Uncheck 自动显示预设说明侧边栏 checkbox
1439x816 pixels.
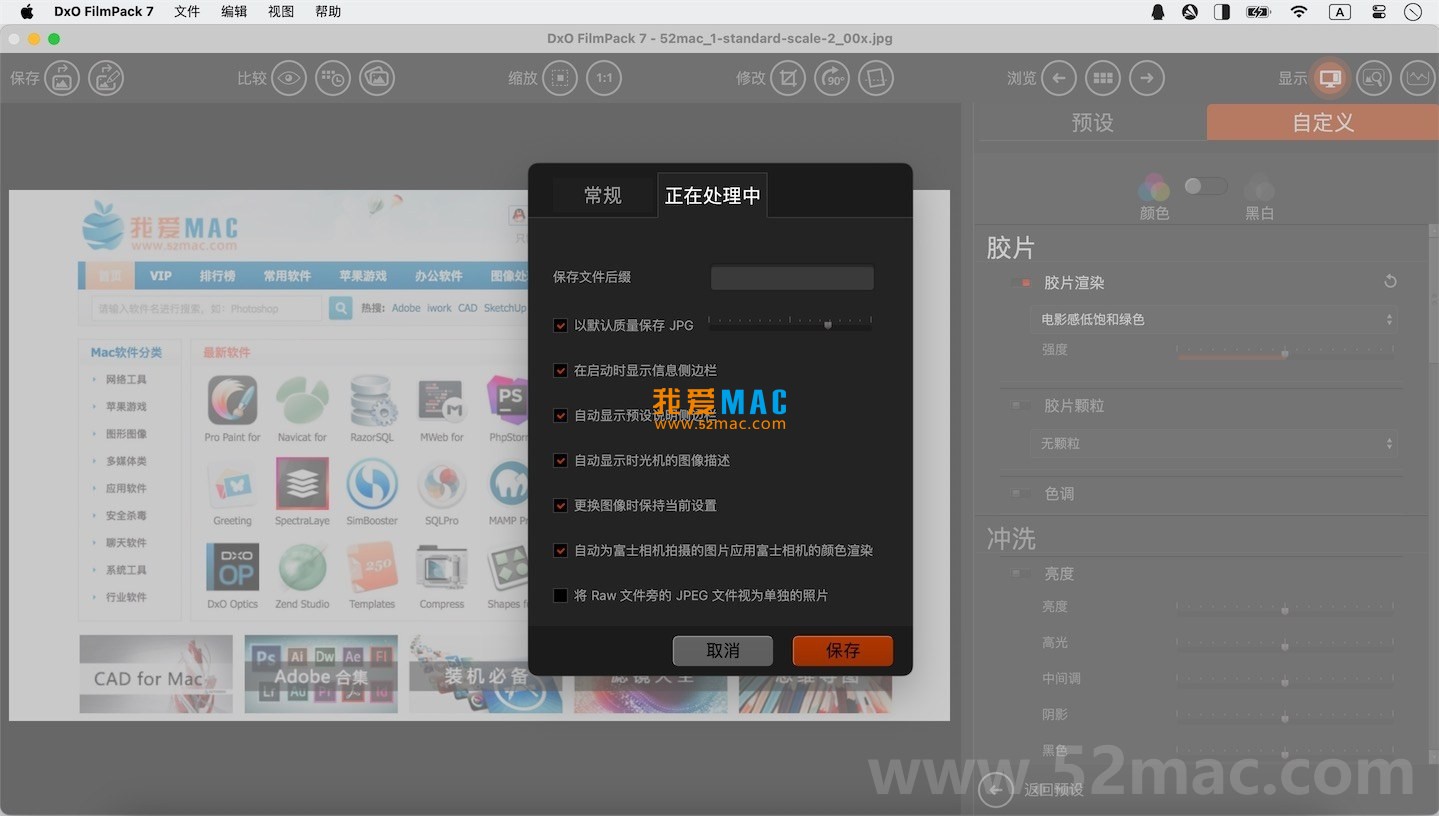coord(560,415)
